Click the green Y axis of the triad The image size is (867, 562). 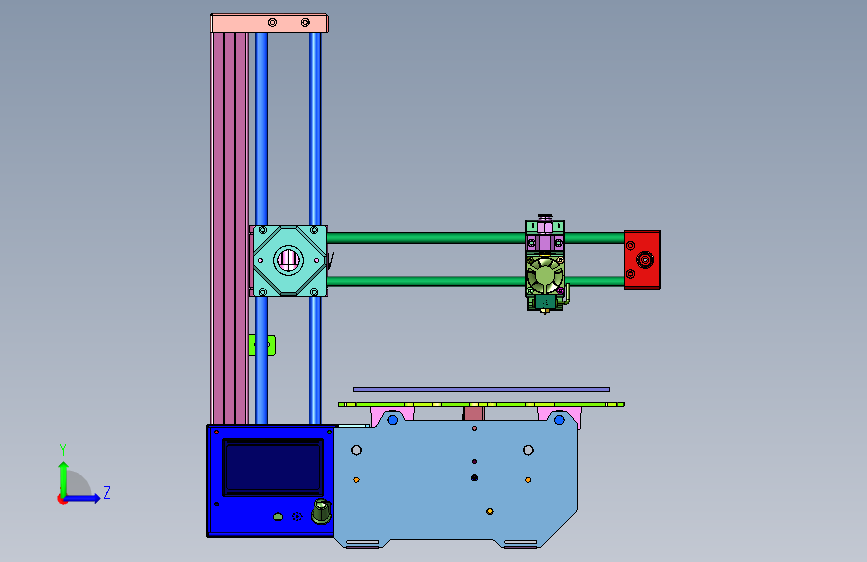tap(64, 479)
